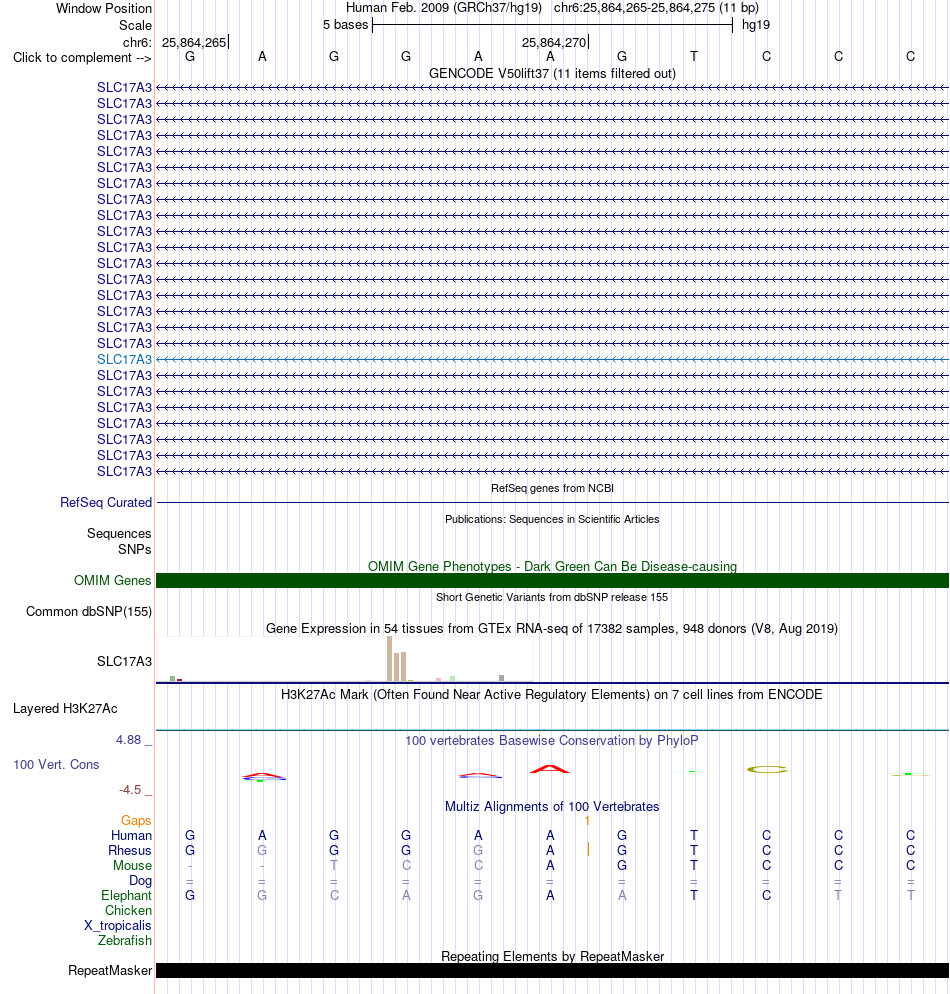The width and height of the screenshot is (950, 994).
Task: Select the black RepeatMasker bar
Action: pyautogui.click(x=552, y=971)
